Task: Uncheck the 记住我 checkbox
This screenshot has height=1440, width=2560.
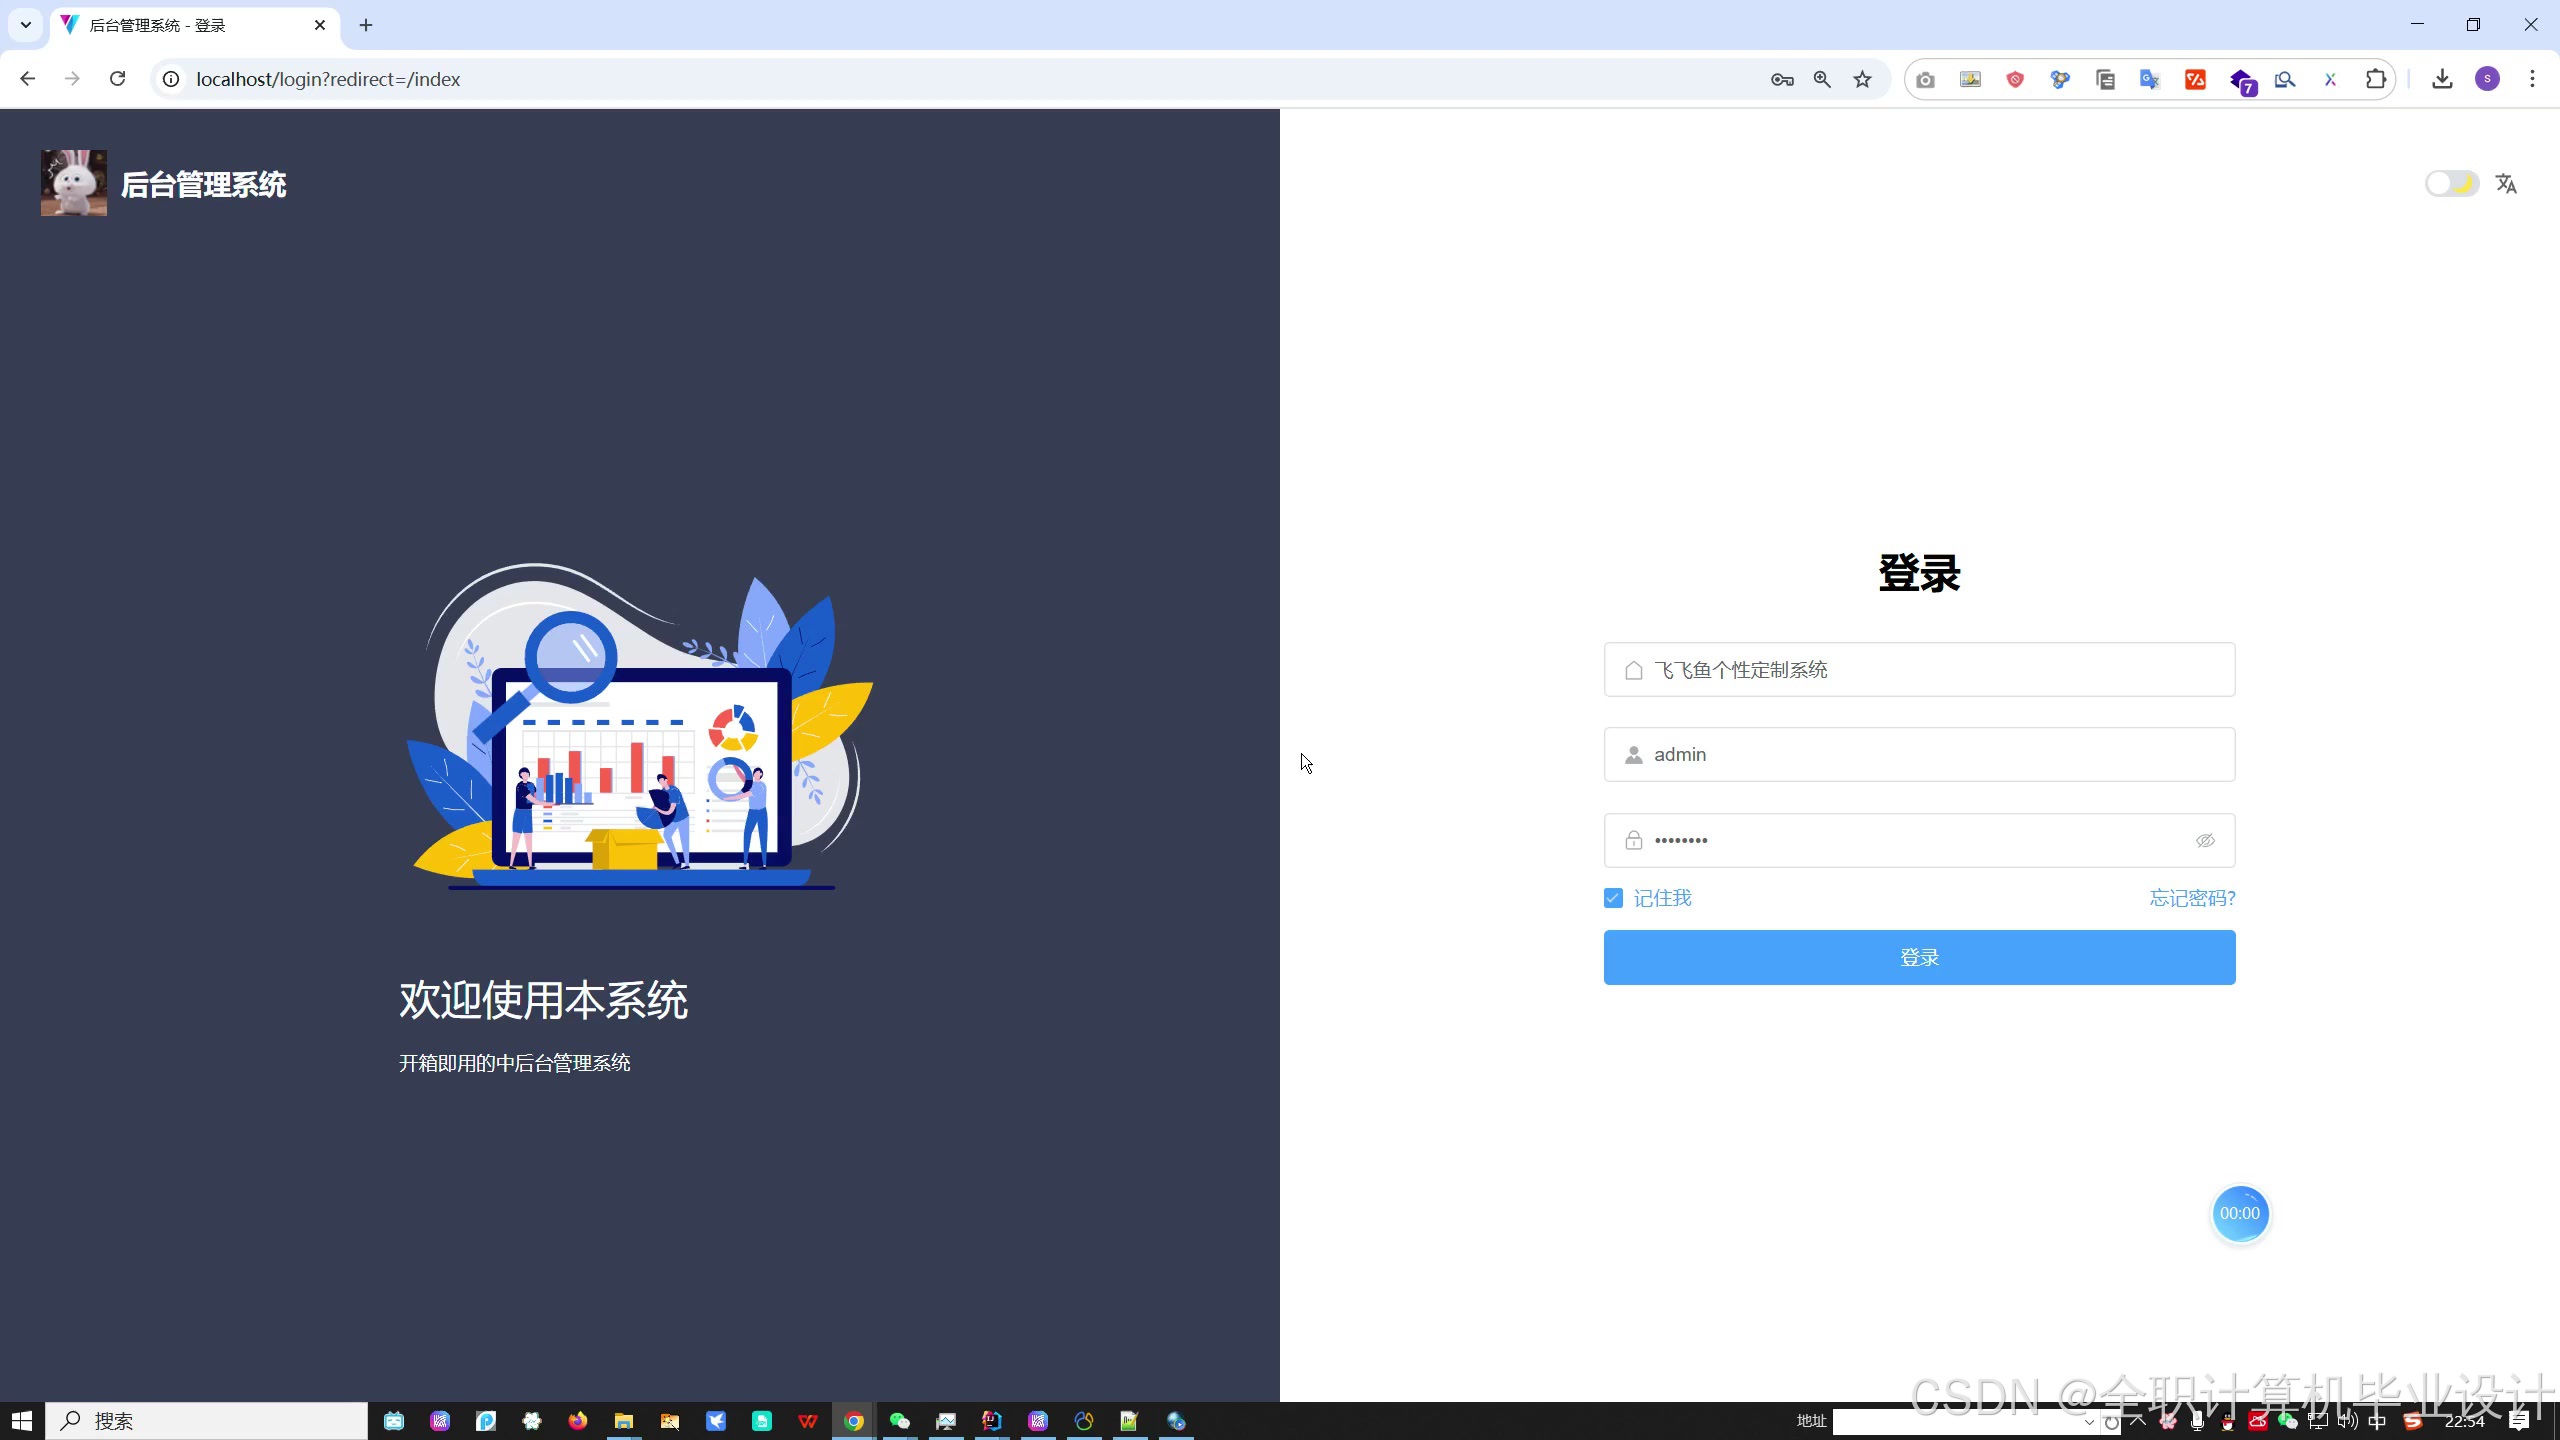Action: pyautogui.click(x=1613, y=898)
